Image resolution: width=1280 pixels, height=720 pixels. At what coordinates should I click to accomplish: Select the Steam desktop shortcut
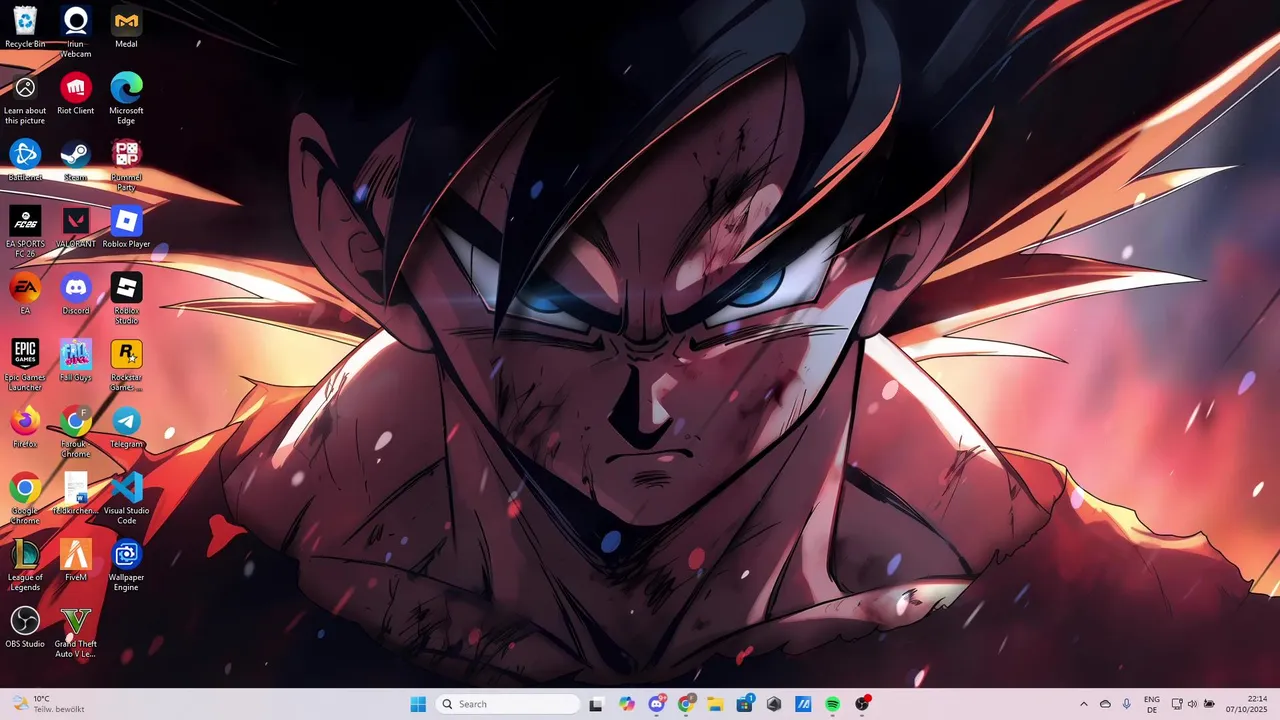tap(76, 160)
